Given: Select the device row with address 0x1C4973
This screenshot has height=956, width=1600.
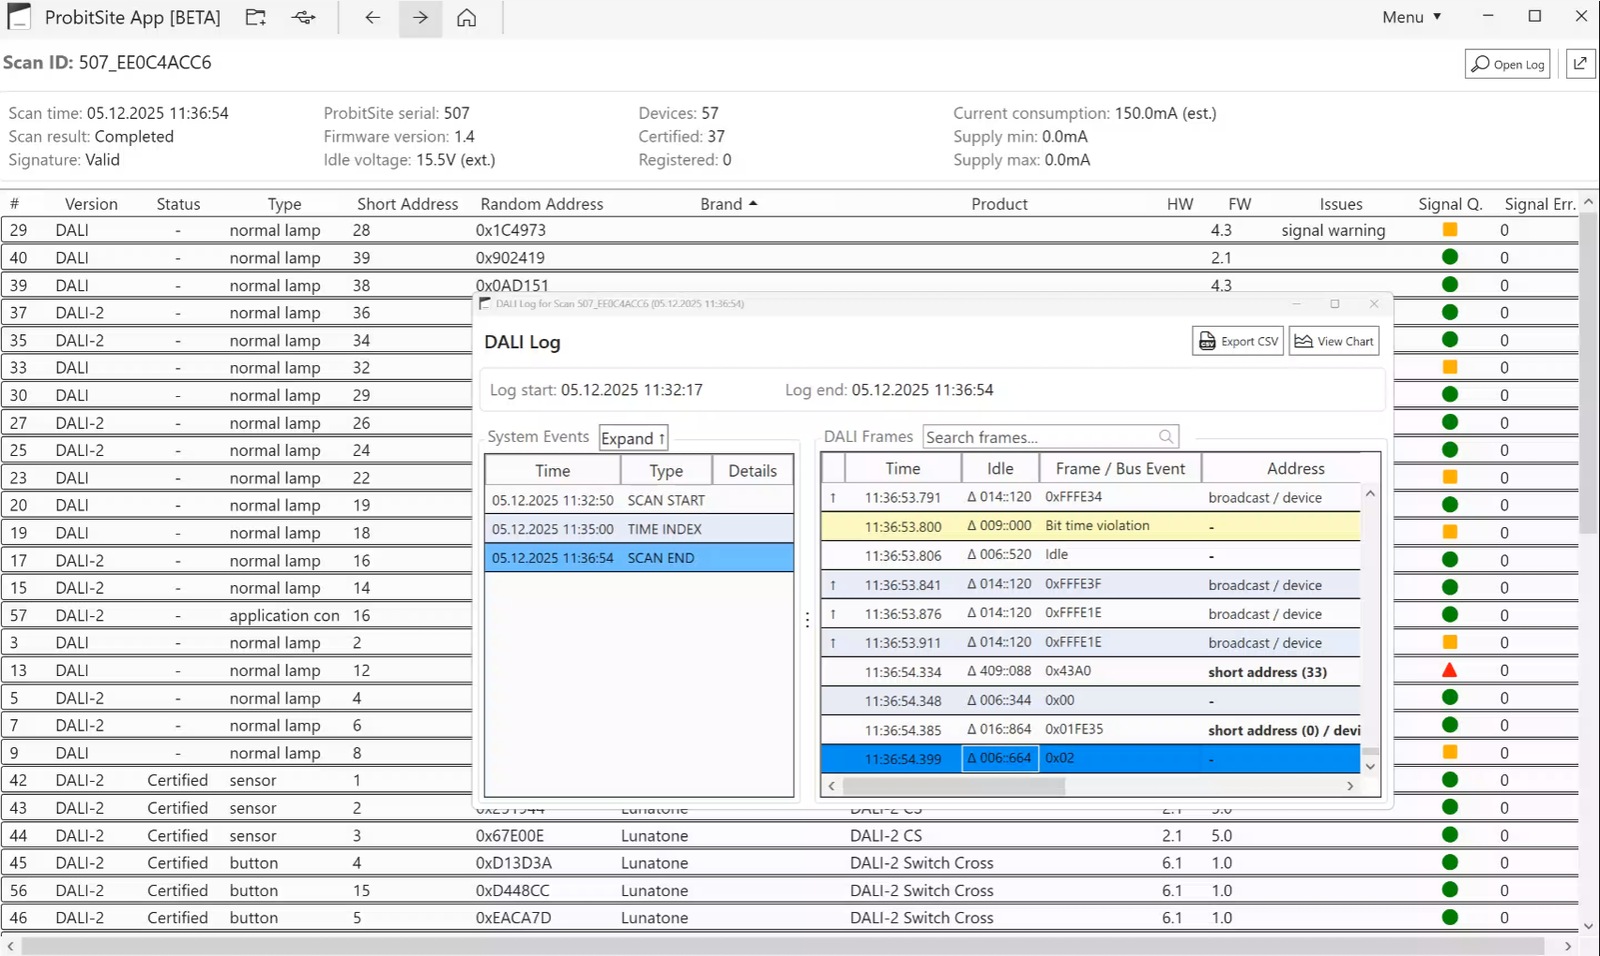Looking at the screenshot, I should 790,230.
